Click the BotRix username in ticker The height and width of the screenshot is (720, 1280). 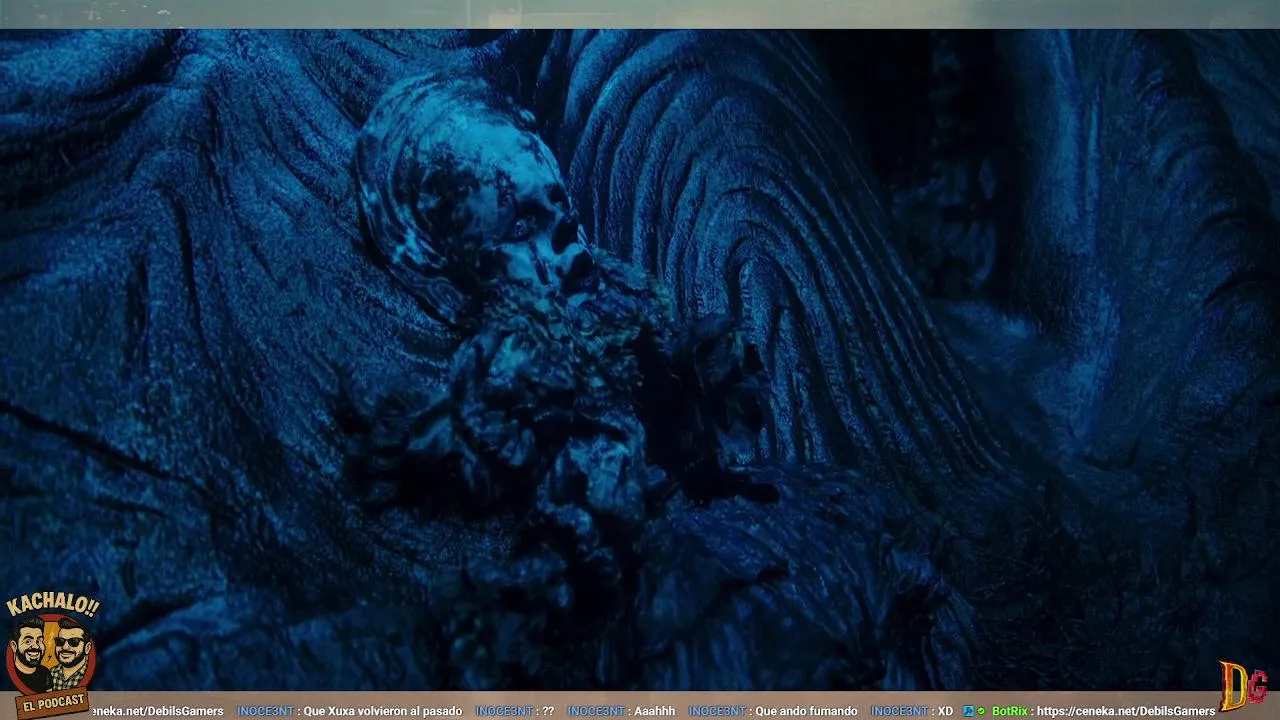click(x=1009, y=711)
